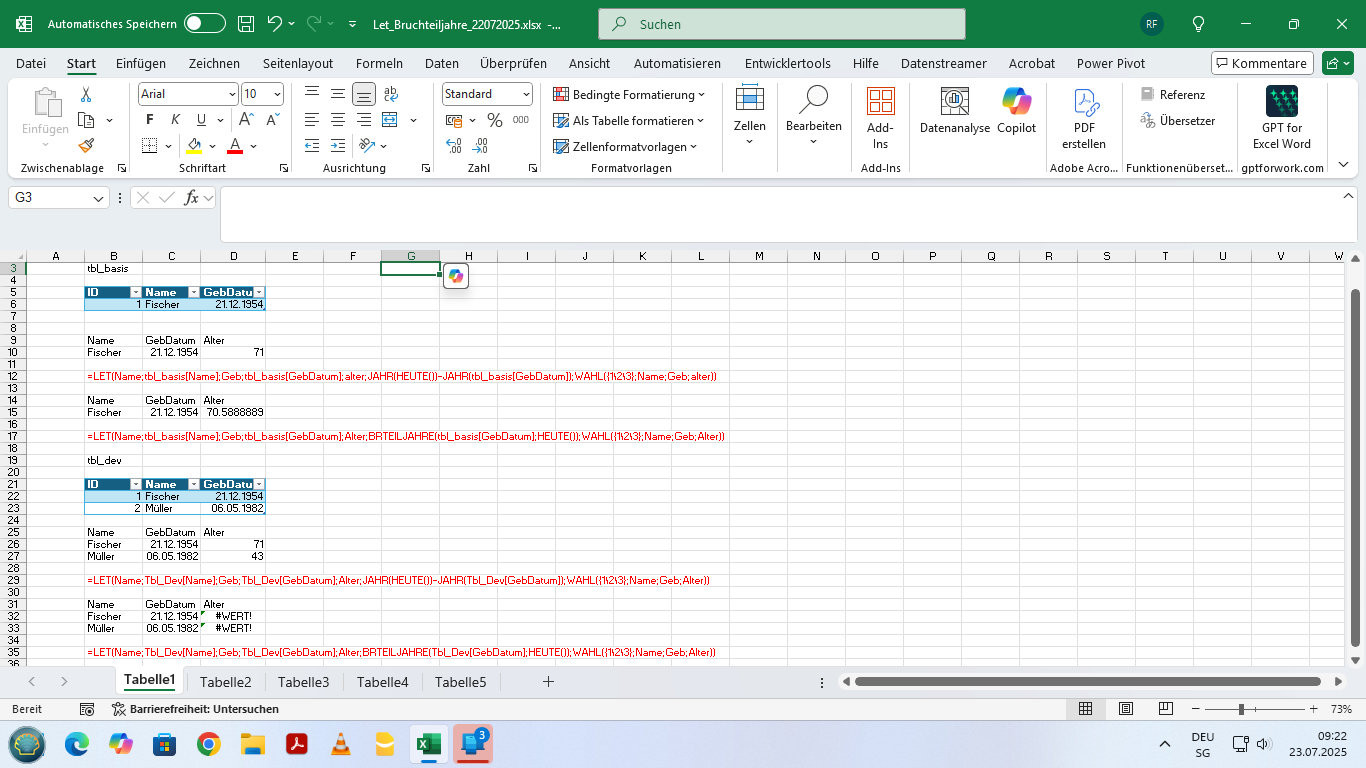This screenshot has height=768, width=1366.
Task: Open the Power Pivot ribbon tab
Action: (1111, 63)
